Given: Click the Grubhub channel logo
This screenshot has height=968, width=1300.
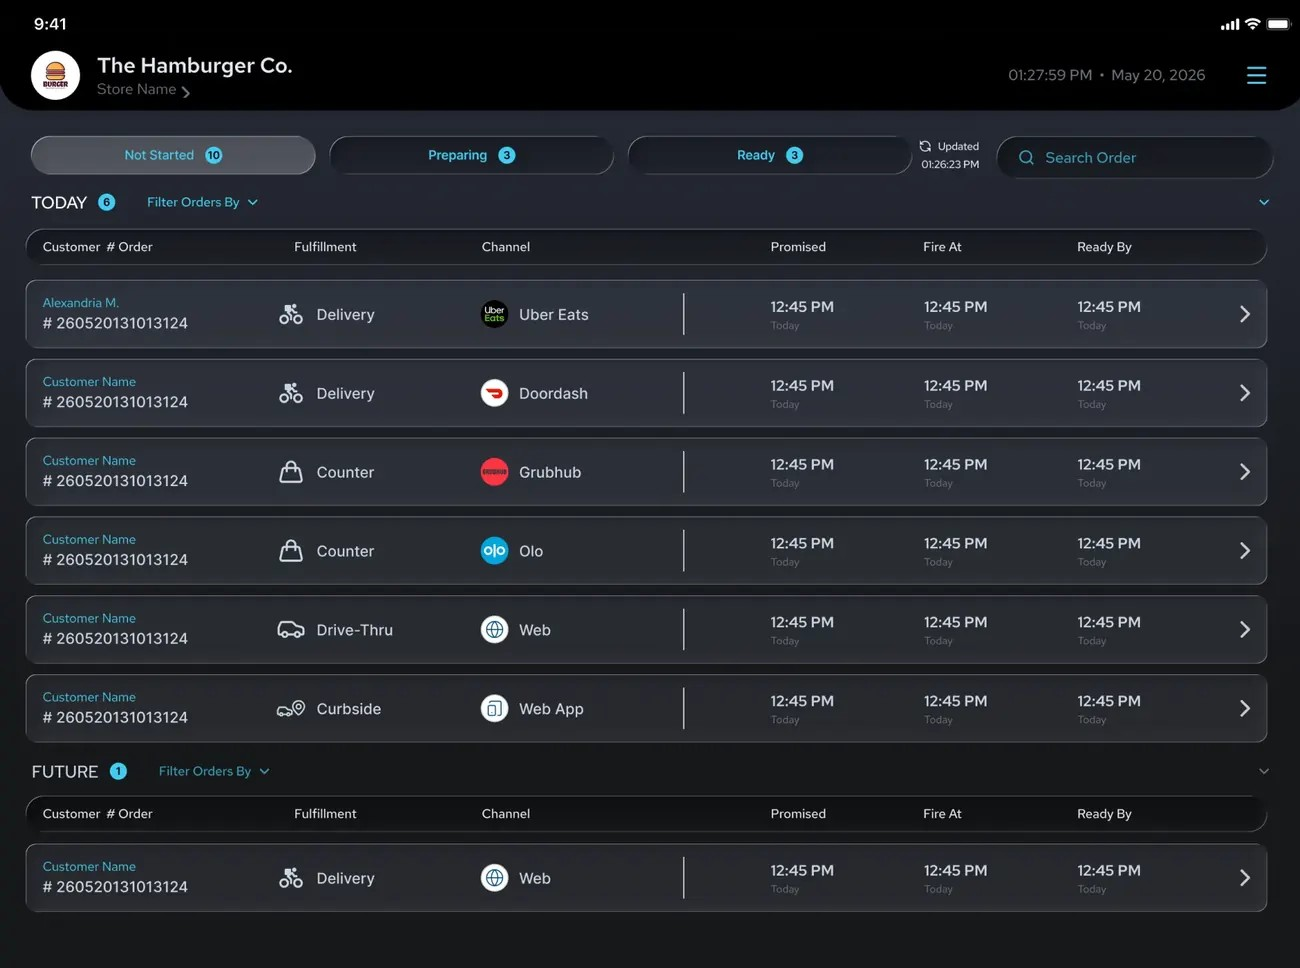Looking at the screenshot, I should point(494,472).
